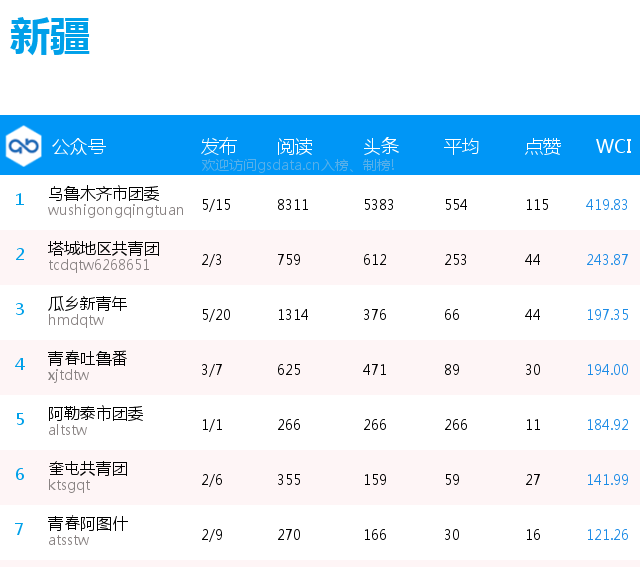Click publish value 3/7
This screenshot has width=640, height=567.
pyautogui.click(x=212, y=370)
